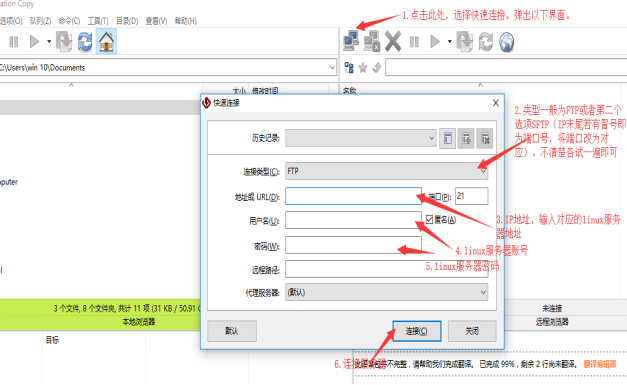627x385 pixels.
Task: Click the 地址或URL input field
Action: pyautogui.click(x=353, y=196)
